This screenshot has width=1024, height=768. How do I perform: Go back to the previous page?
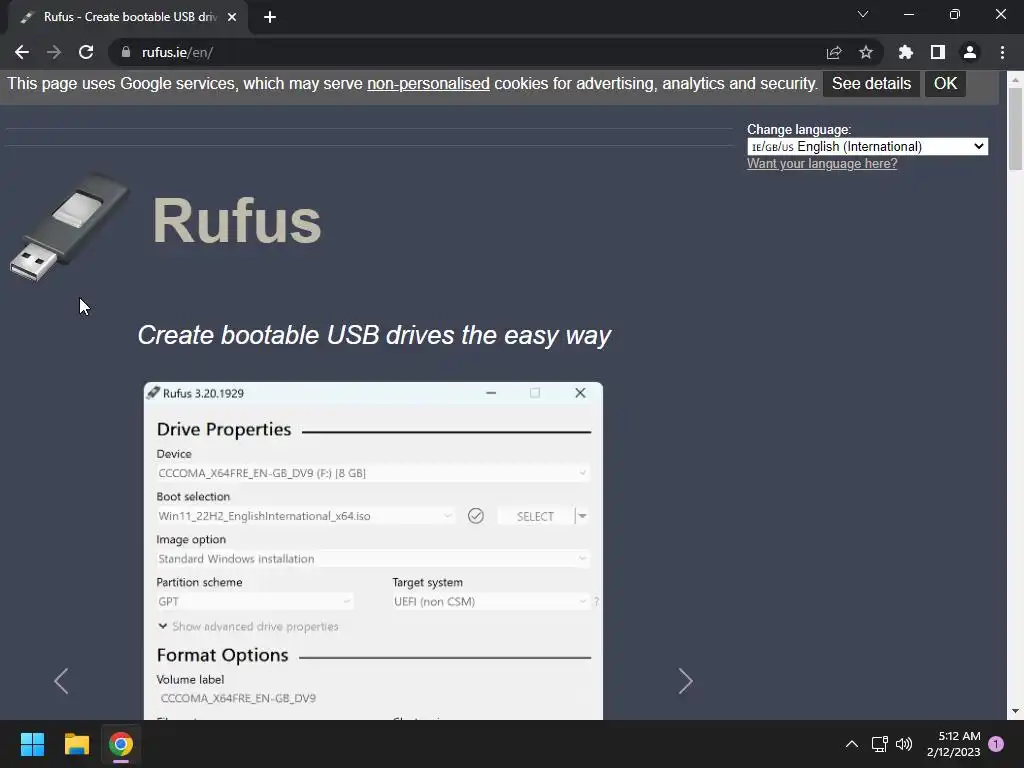pos(22,52)
